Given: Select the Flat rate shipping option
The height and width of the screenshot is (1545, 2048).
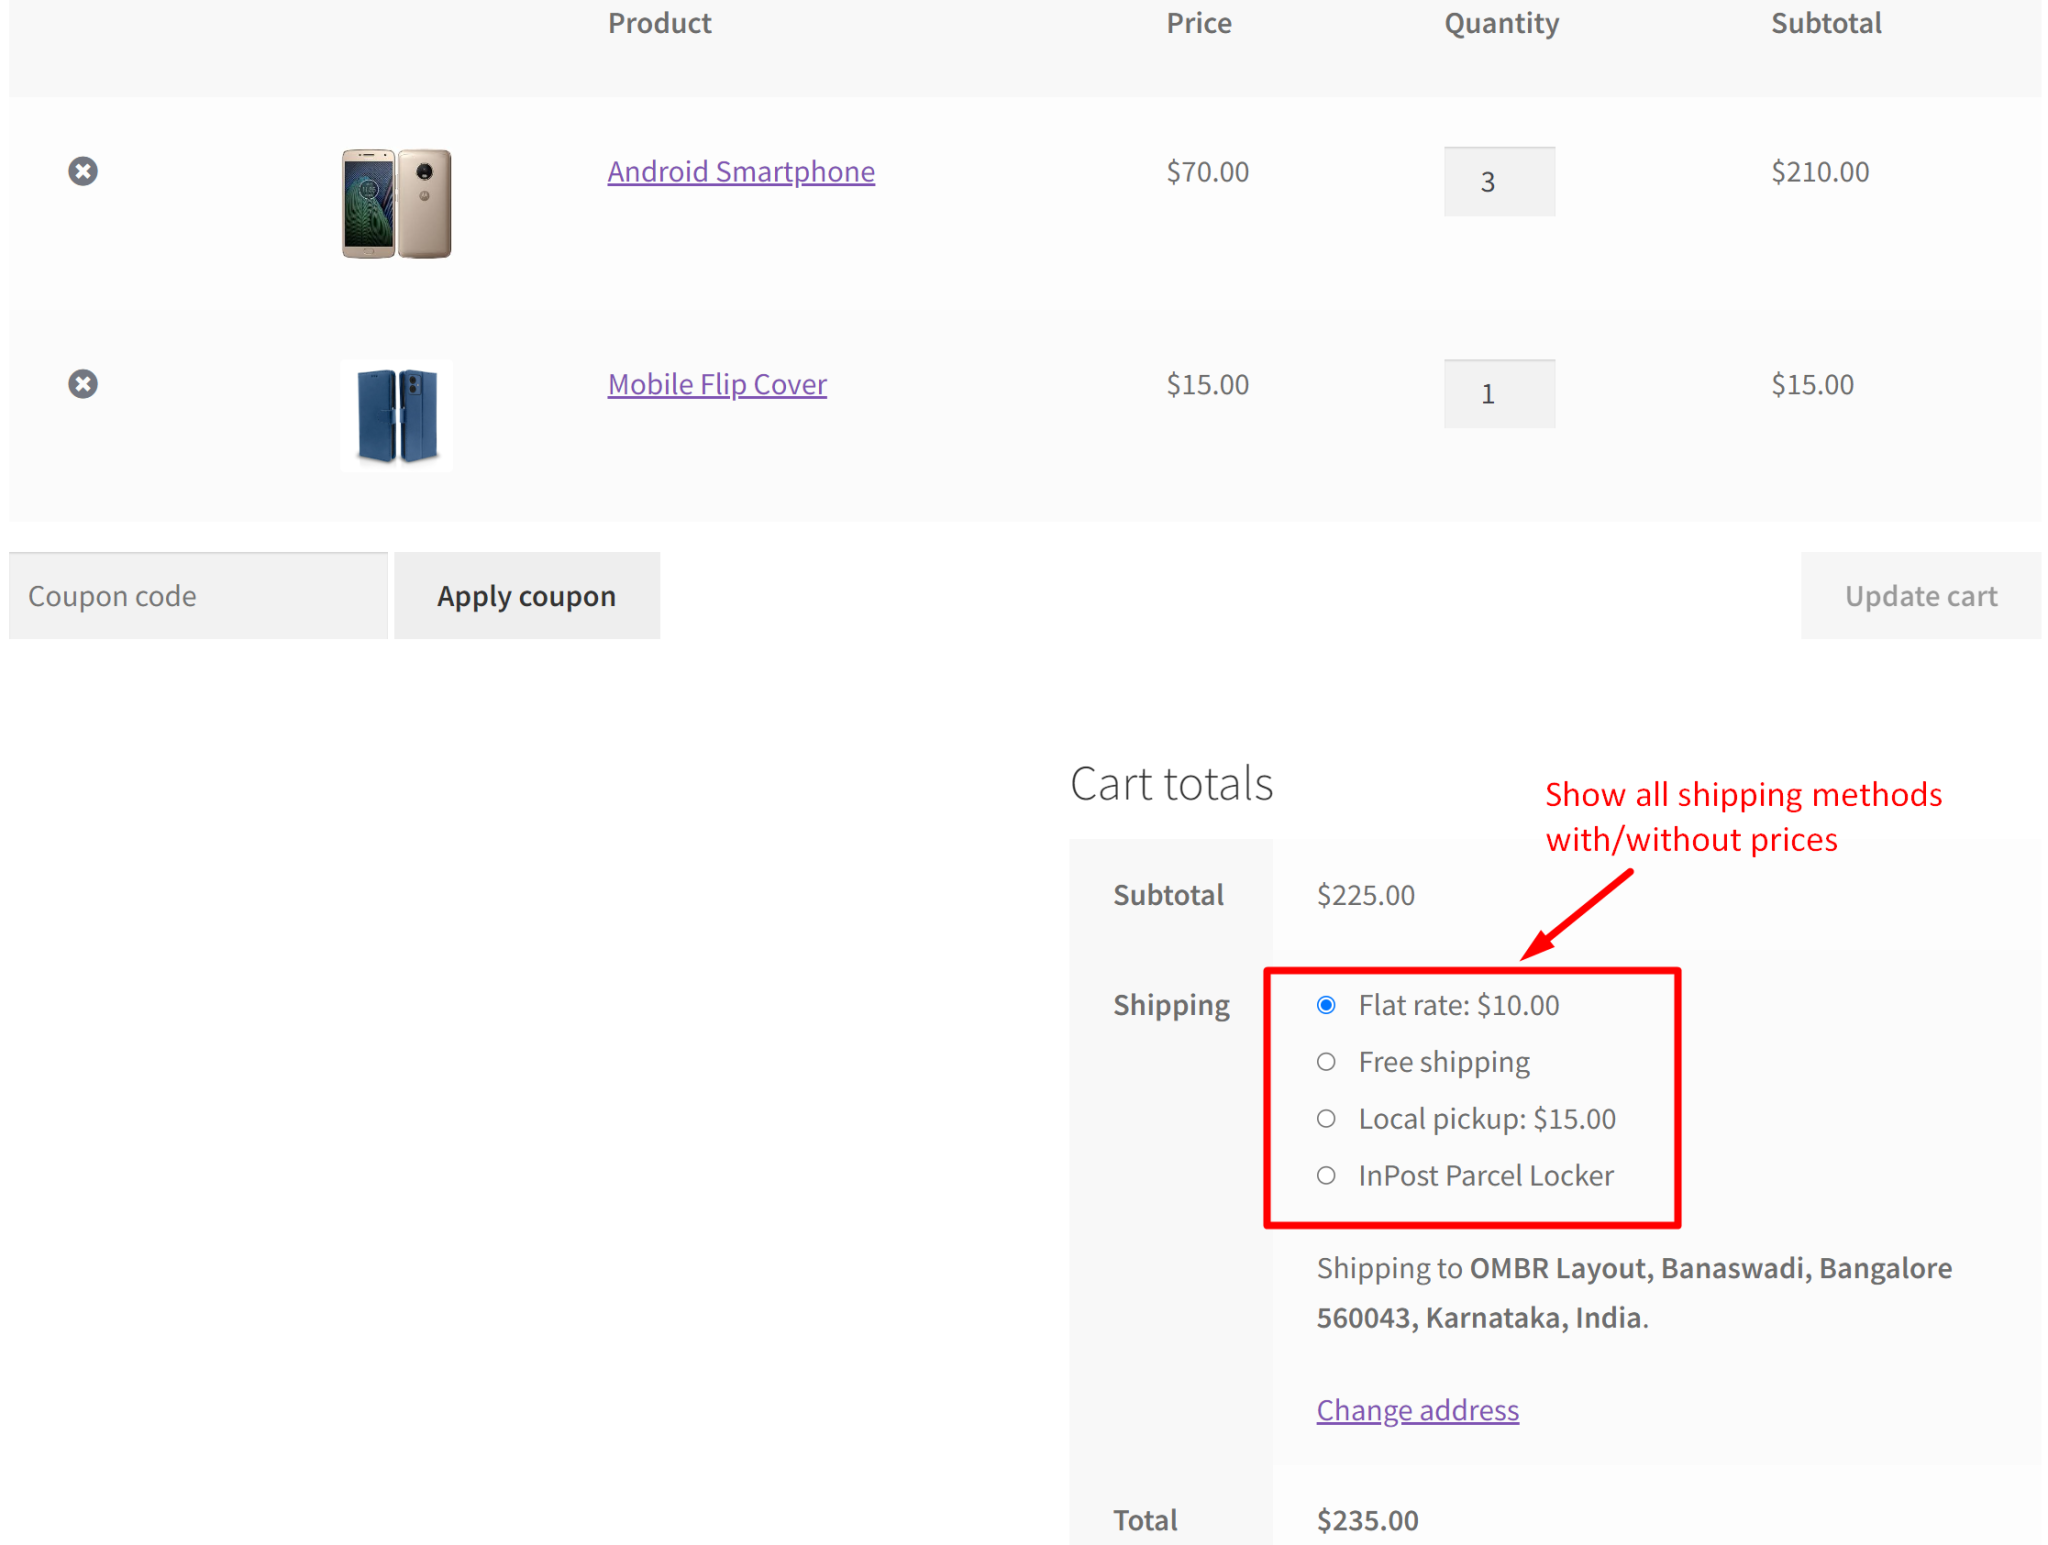Looking at the screenshot, I should click(1326, 1005).
